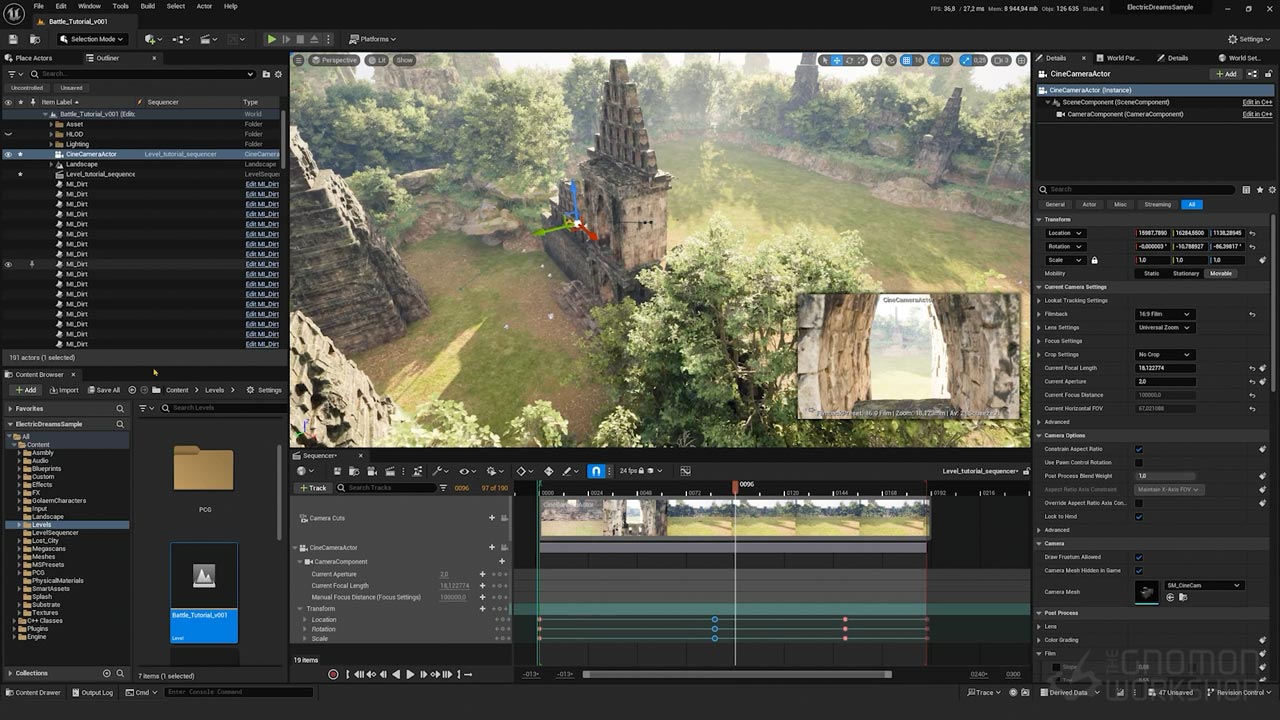Image resolution: width=1280 pixels, height=720 pixels.
Task: Click the Import button in Content Browser
Action: [x=63, y=390]
